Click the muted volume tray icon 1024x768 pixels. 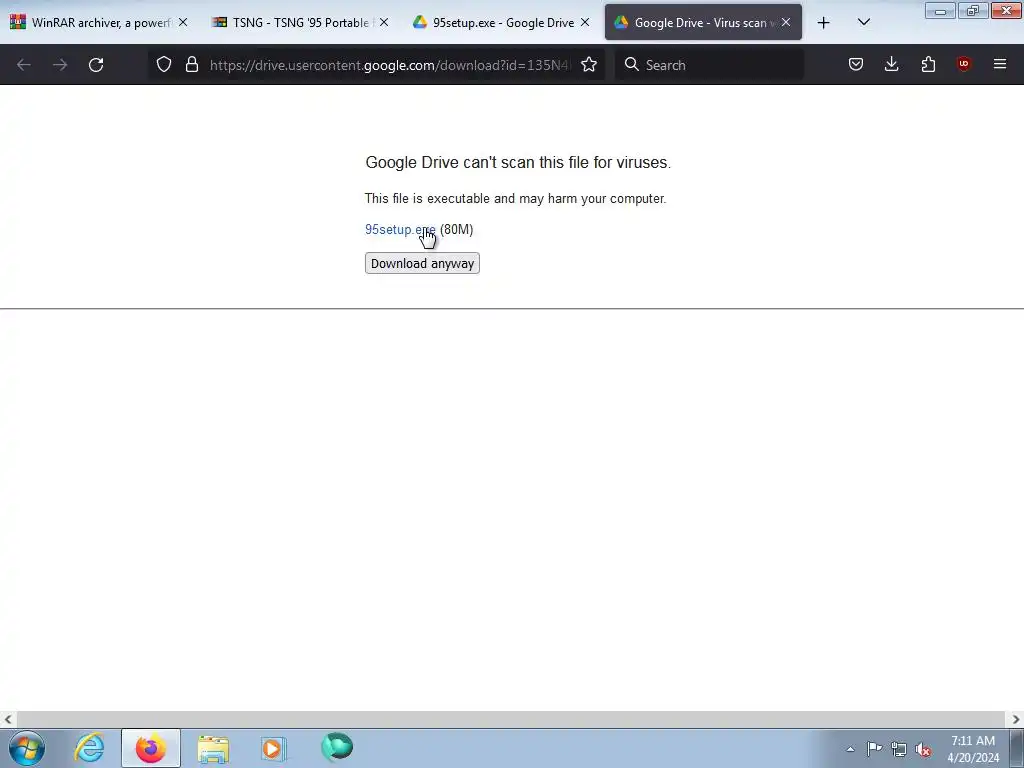pos(923,750)
